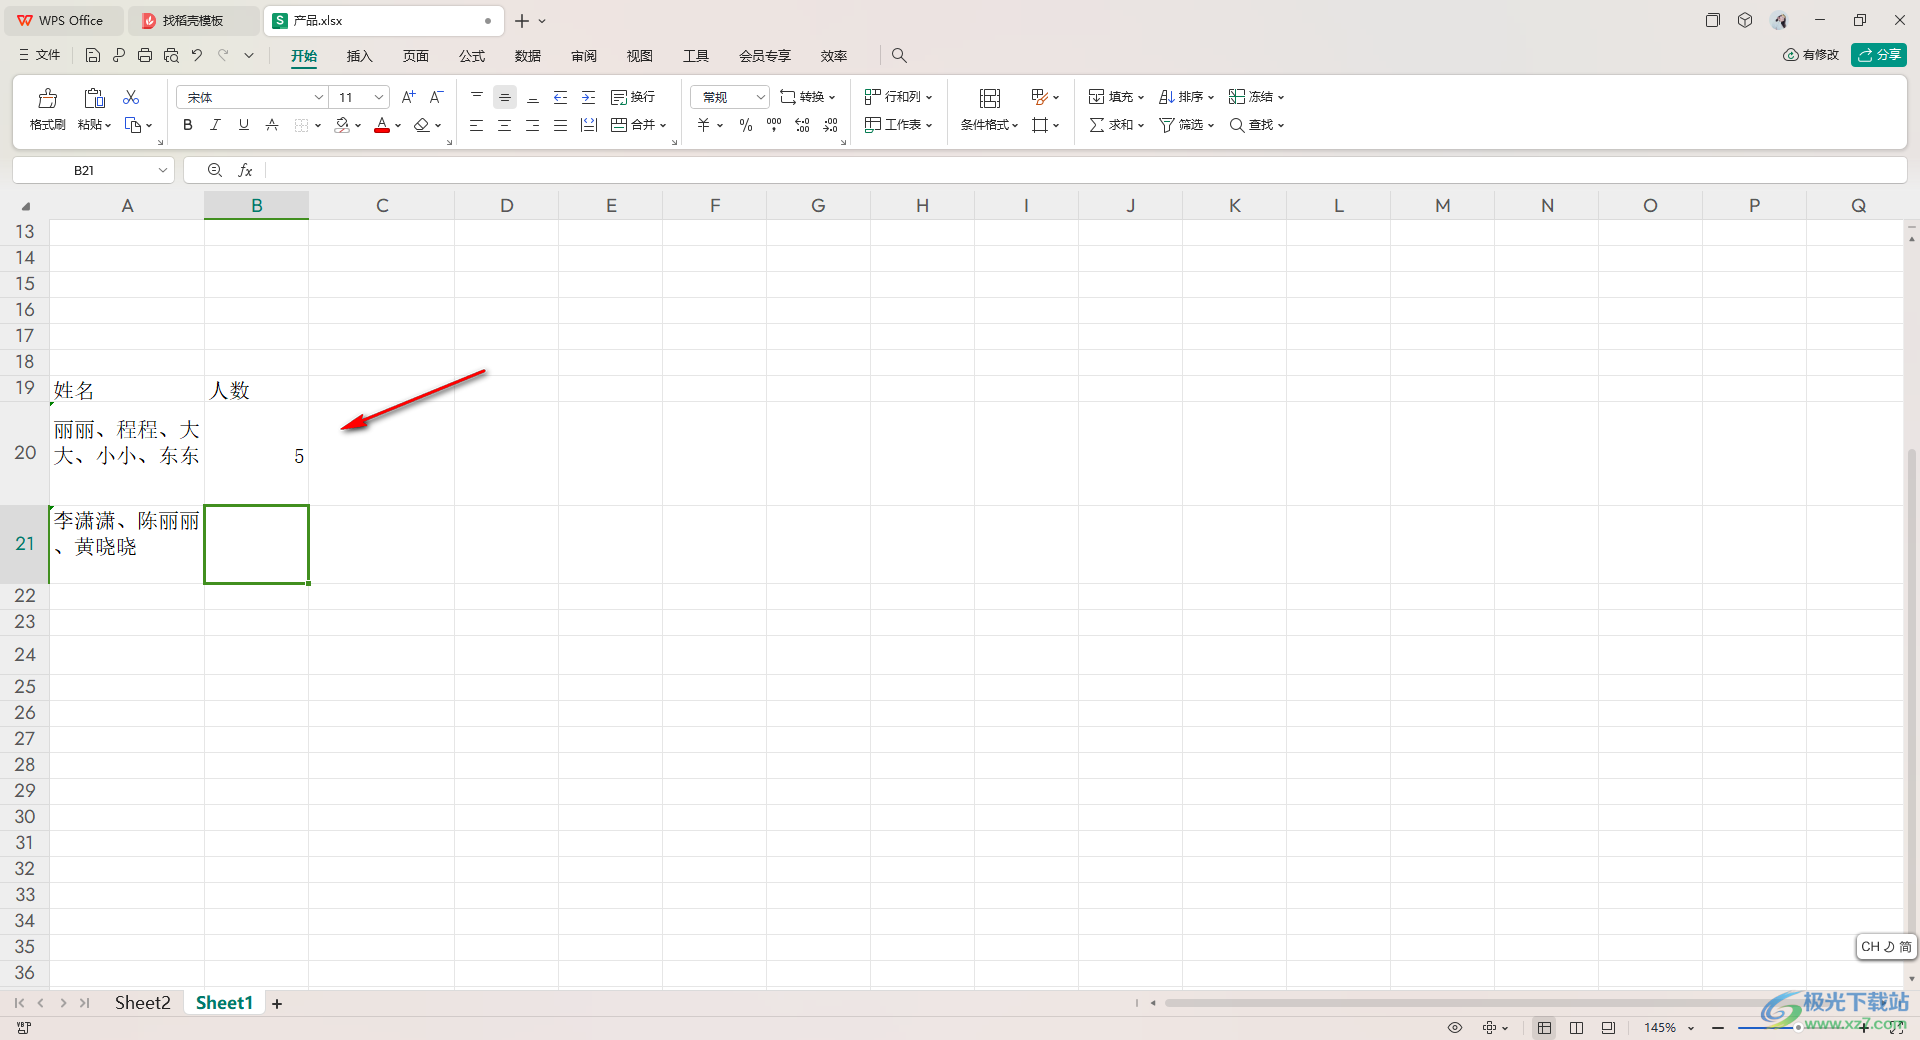Click the Rows and Columns (行和列) button

[x=898, y=97]
